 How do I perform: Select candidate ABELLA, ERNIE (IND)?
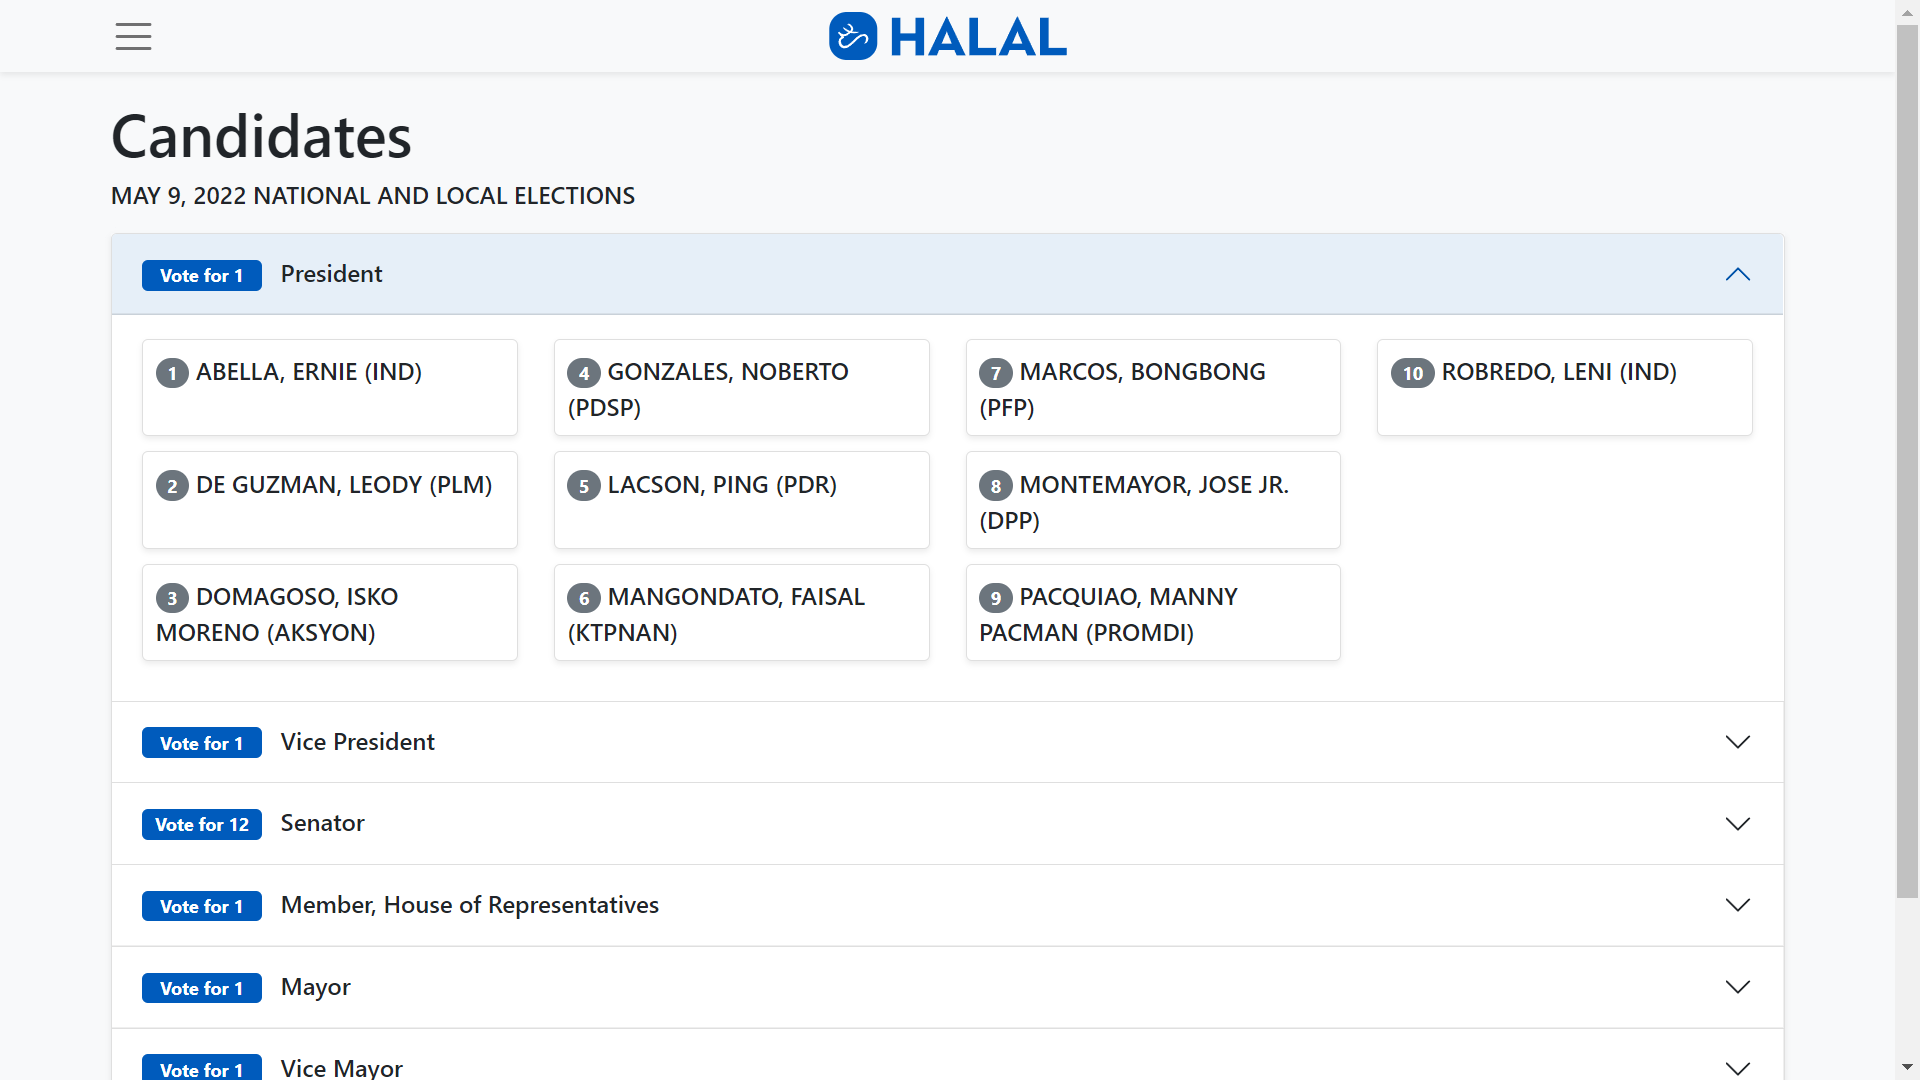[330, 387]
